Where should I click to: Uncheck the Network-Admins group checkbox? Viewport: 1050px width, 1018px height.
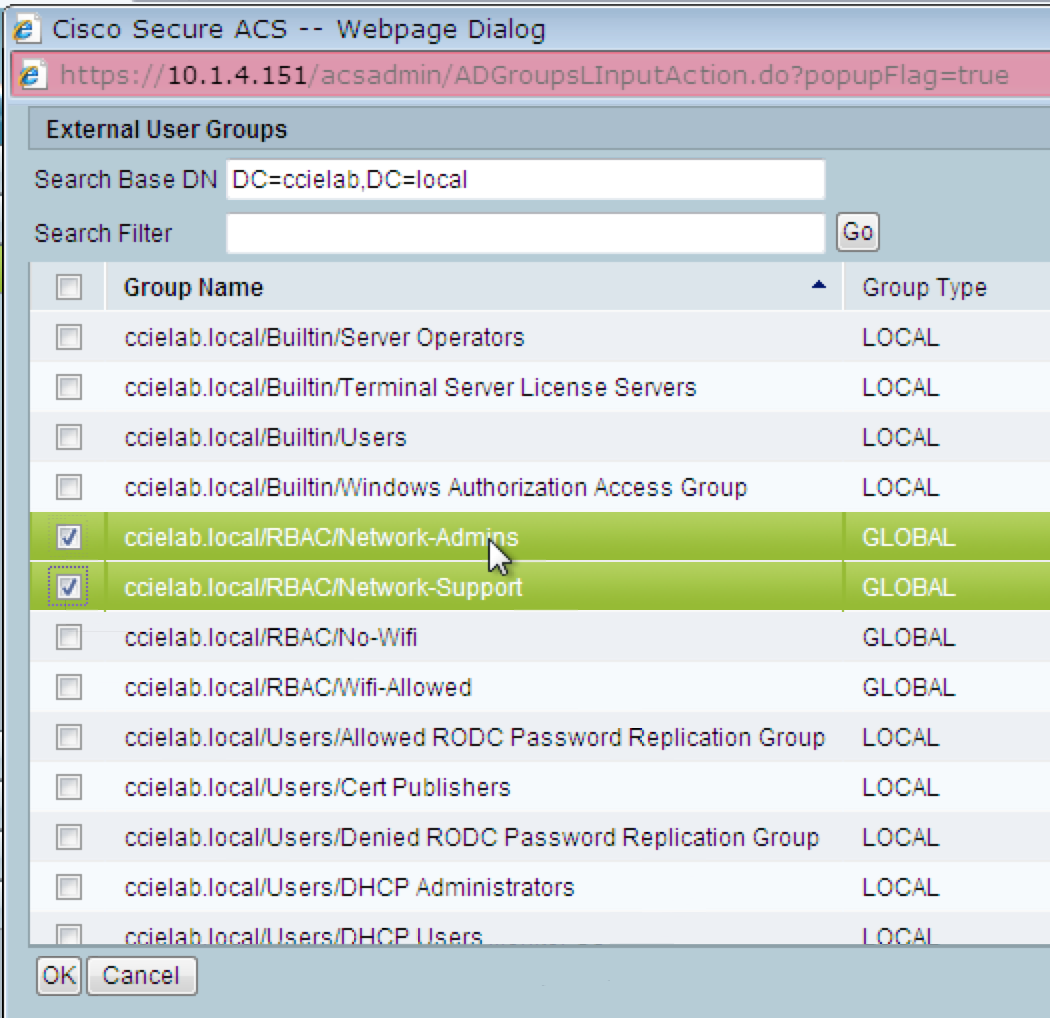67,537
